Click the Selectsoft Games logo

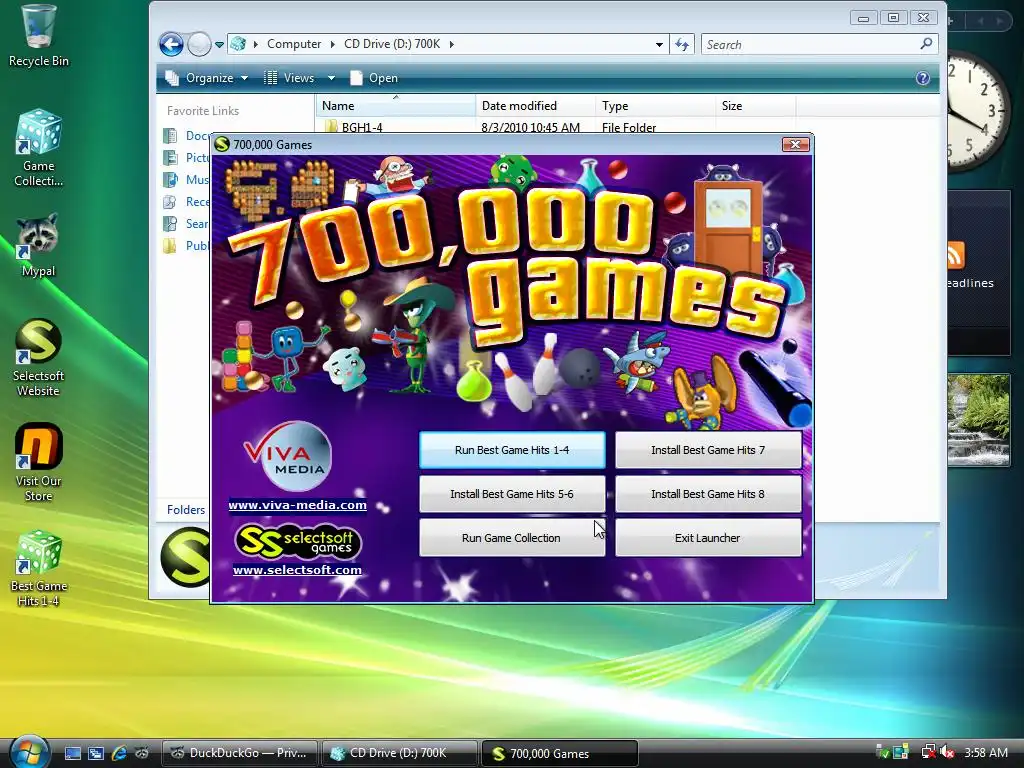tap(297, 541)
